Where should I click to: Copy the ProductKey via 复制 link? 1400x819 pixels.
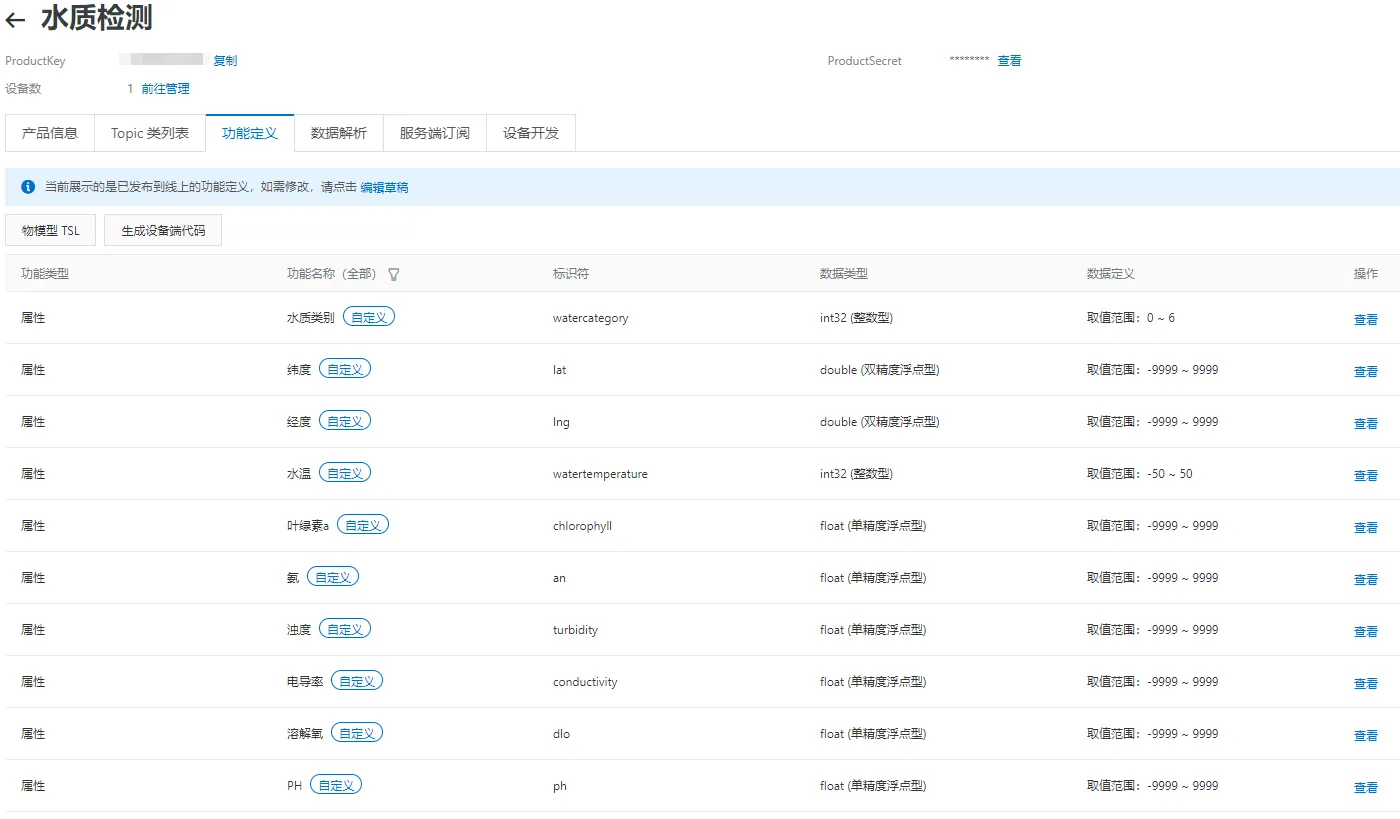(225, 61)
